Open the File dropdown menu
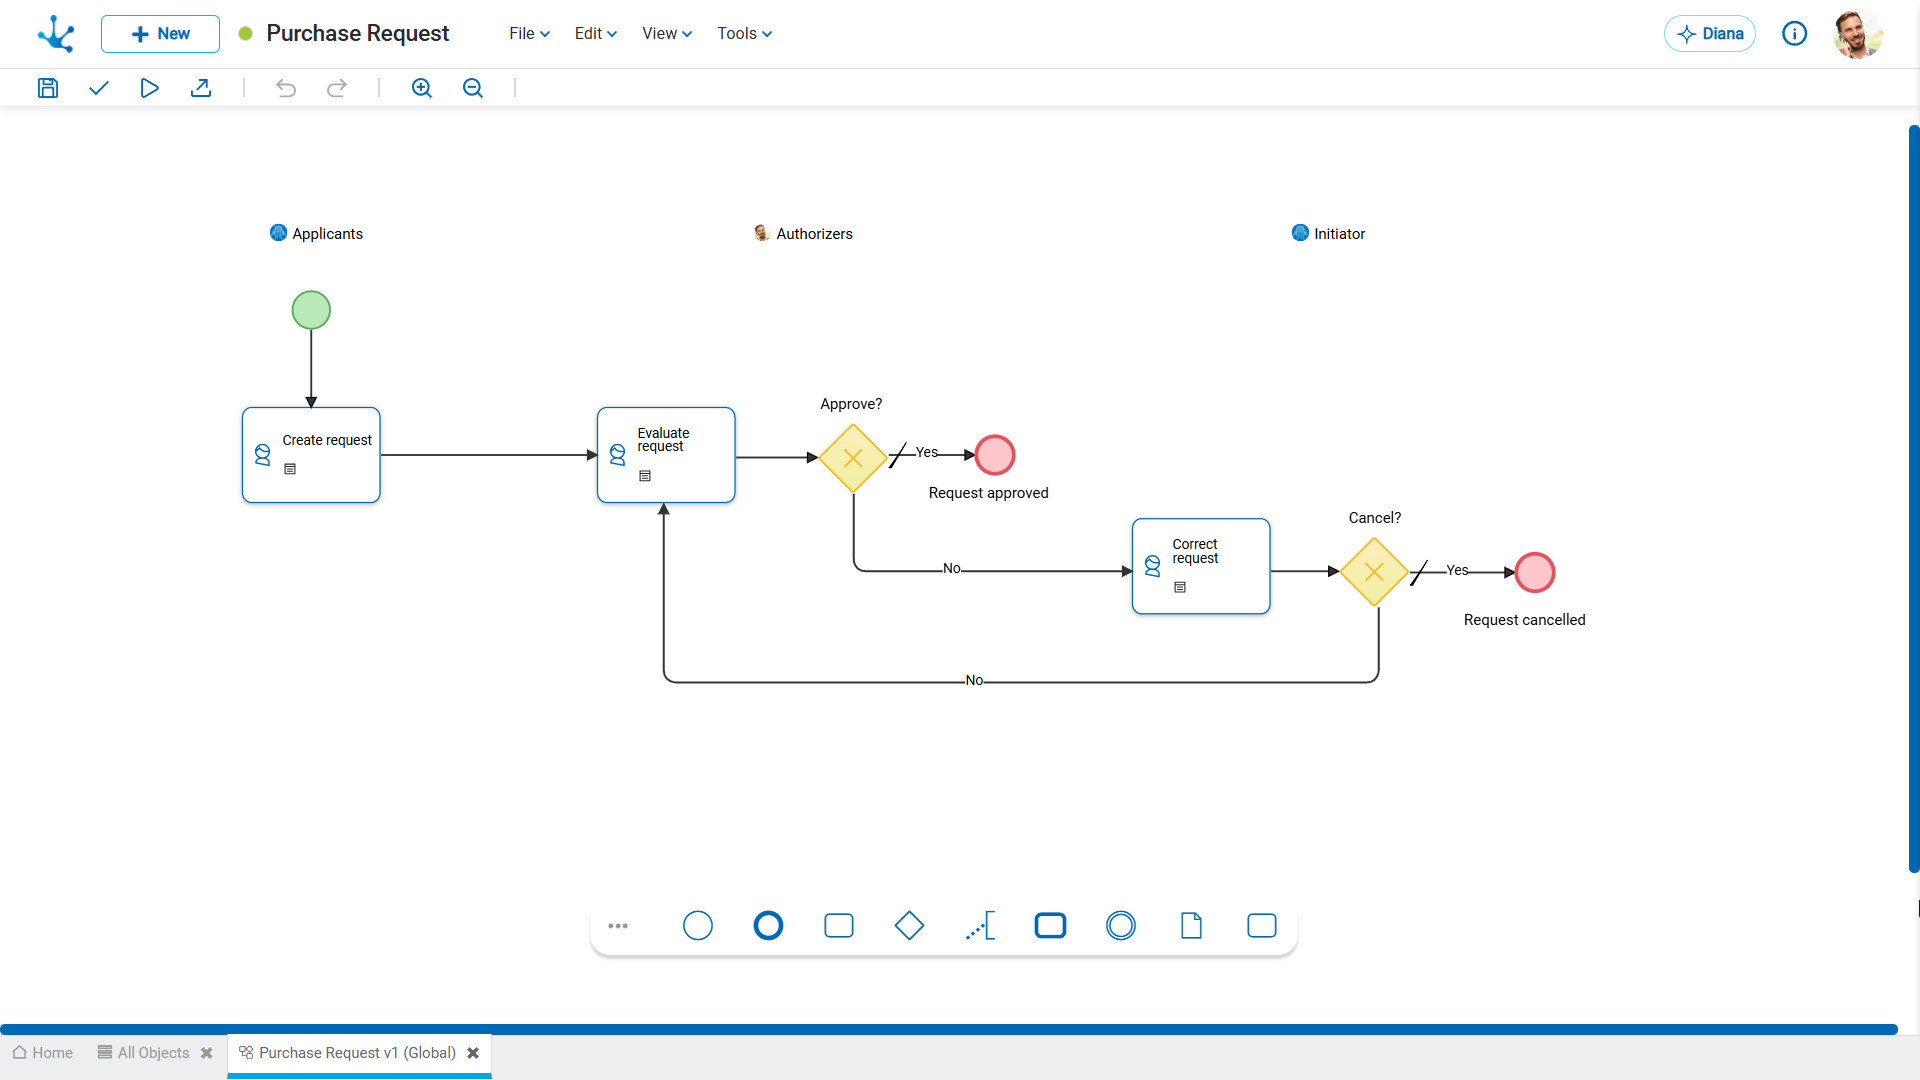Image resolution: width=1920 pixels, height=1080 pixels. 529,33
